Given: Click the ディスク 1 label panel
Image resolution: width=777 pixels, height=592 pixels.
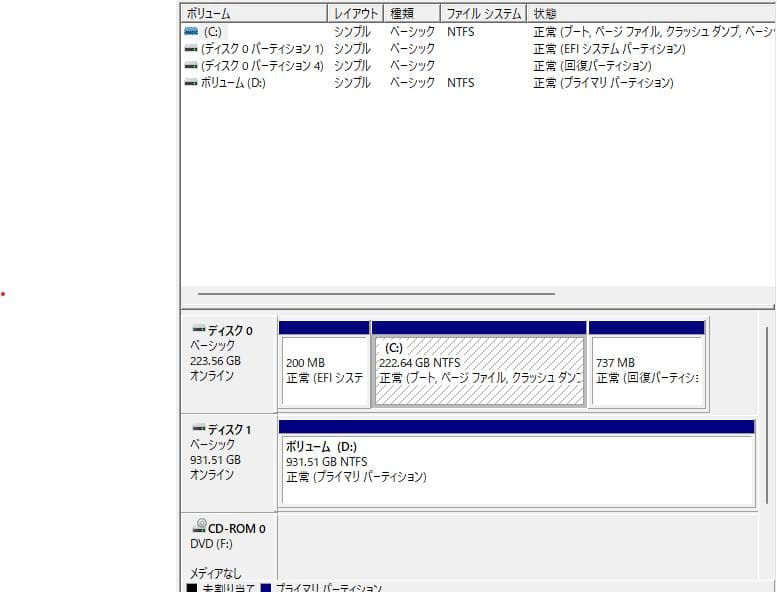Looking at the screenshot, I should pos(229,463).
